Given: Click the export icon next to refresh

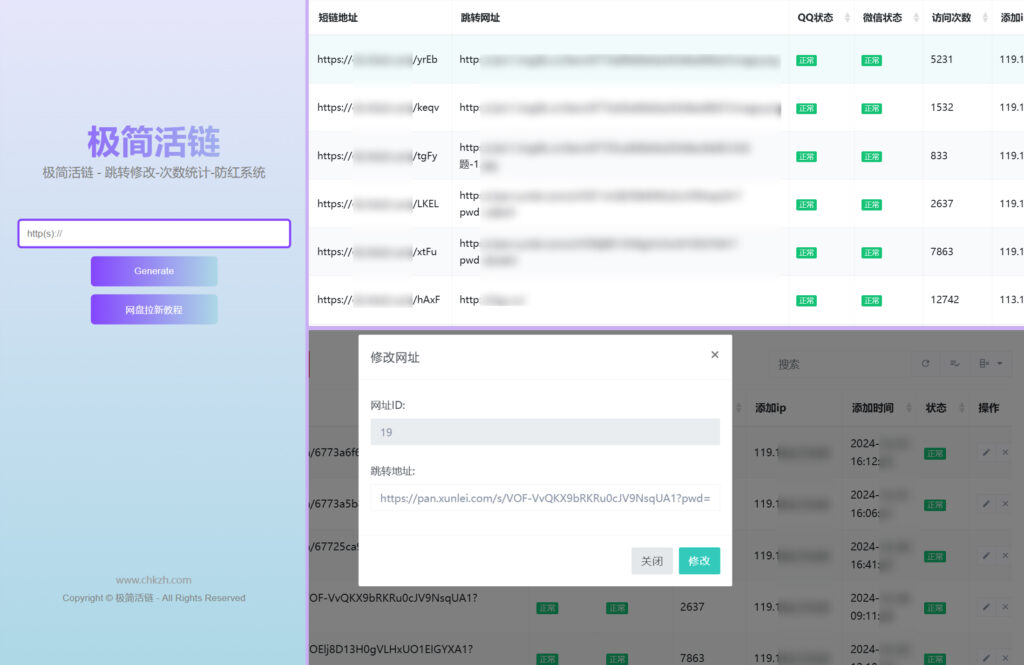Looking at the screenshot, I should (x=953, y=363).
